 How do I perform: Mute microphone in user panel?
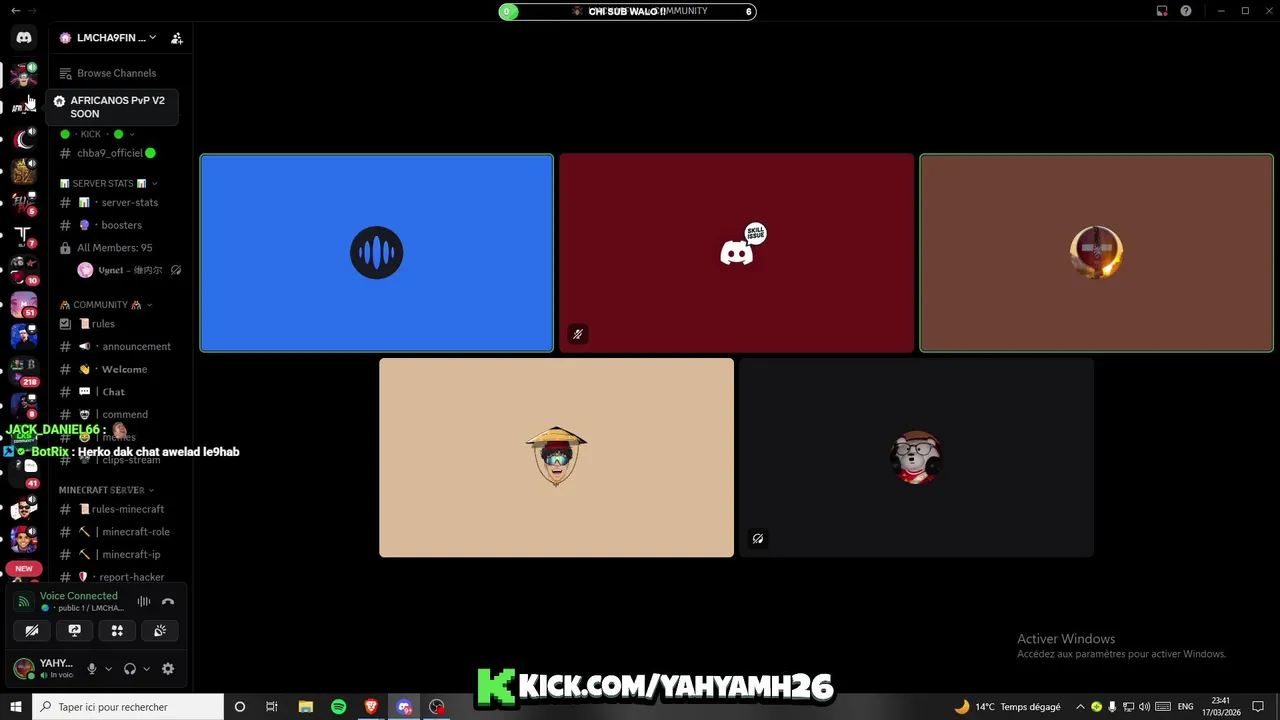92,669
